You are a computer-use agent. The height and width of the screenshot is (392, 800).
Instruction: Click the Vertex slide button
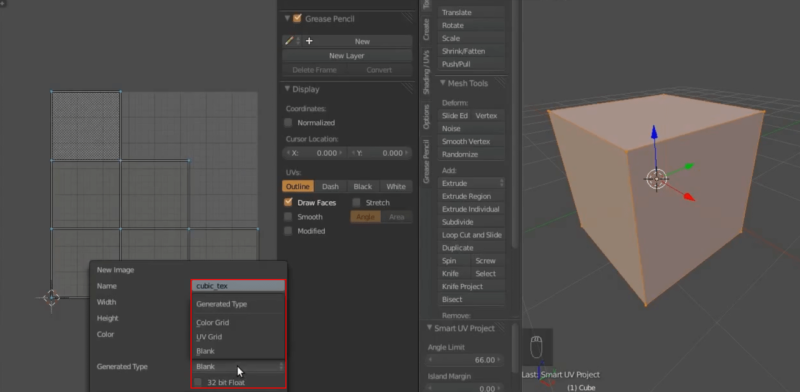click(488, 116)
